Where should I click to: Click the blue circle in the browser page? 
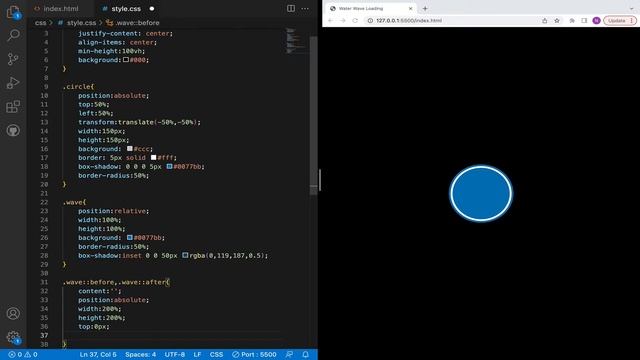pos(481,193)
